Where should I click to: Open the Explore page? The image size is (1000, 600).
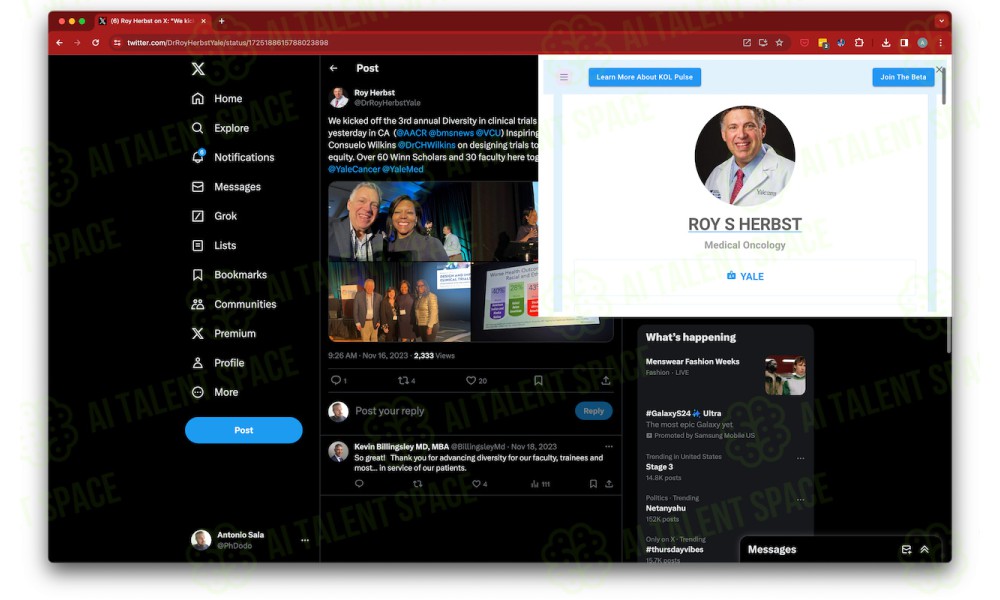click(220, 128)
